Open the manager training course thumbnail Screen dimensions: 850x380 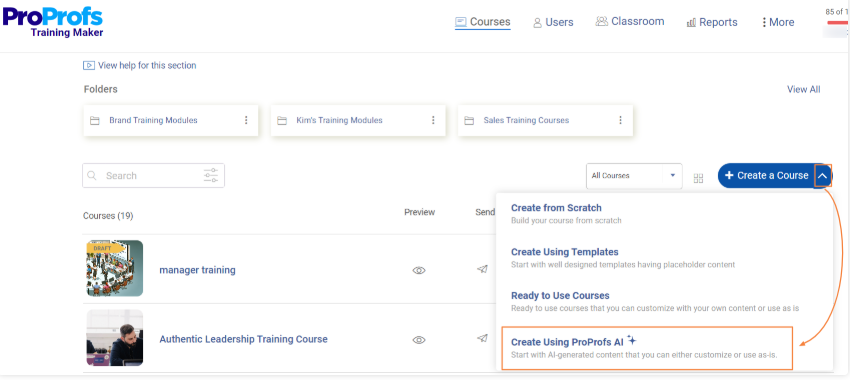[114, 268]
